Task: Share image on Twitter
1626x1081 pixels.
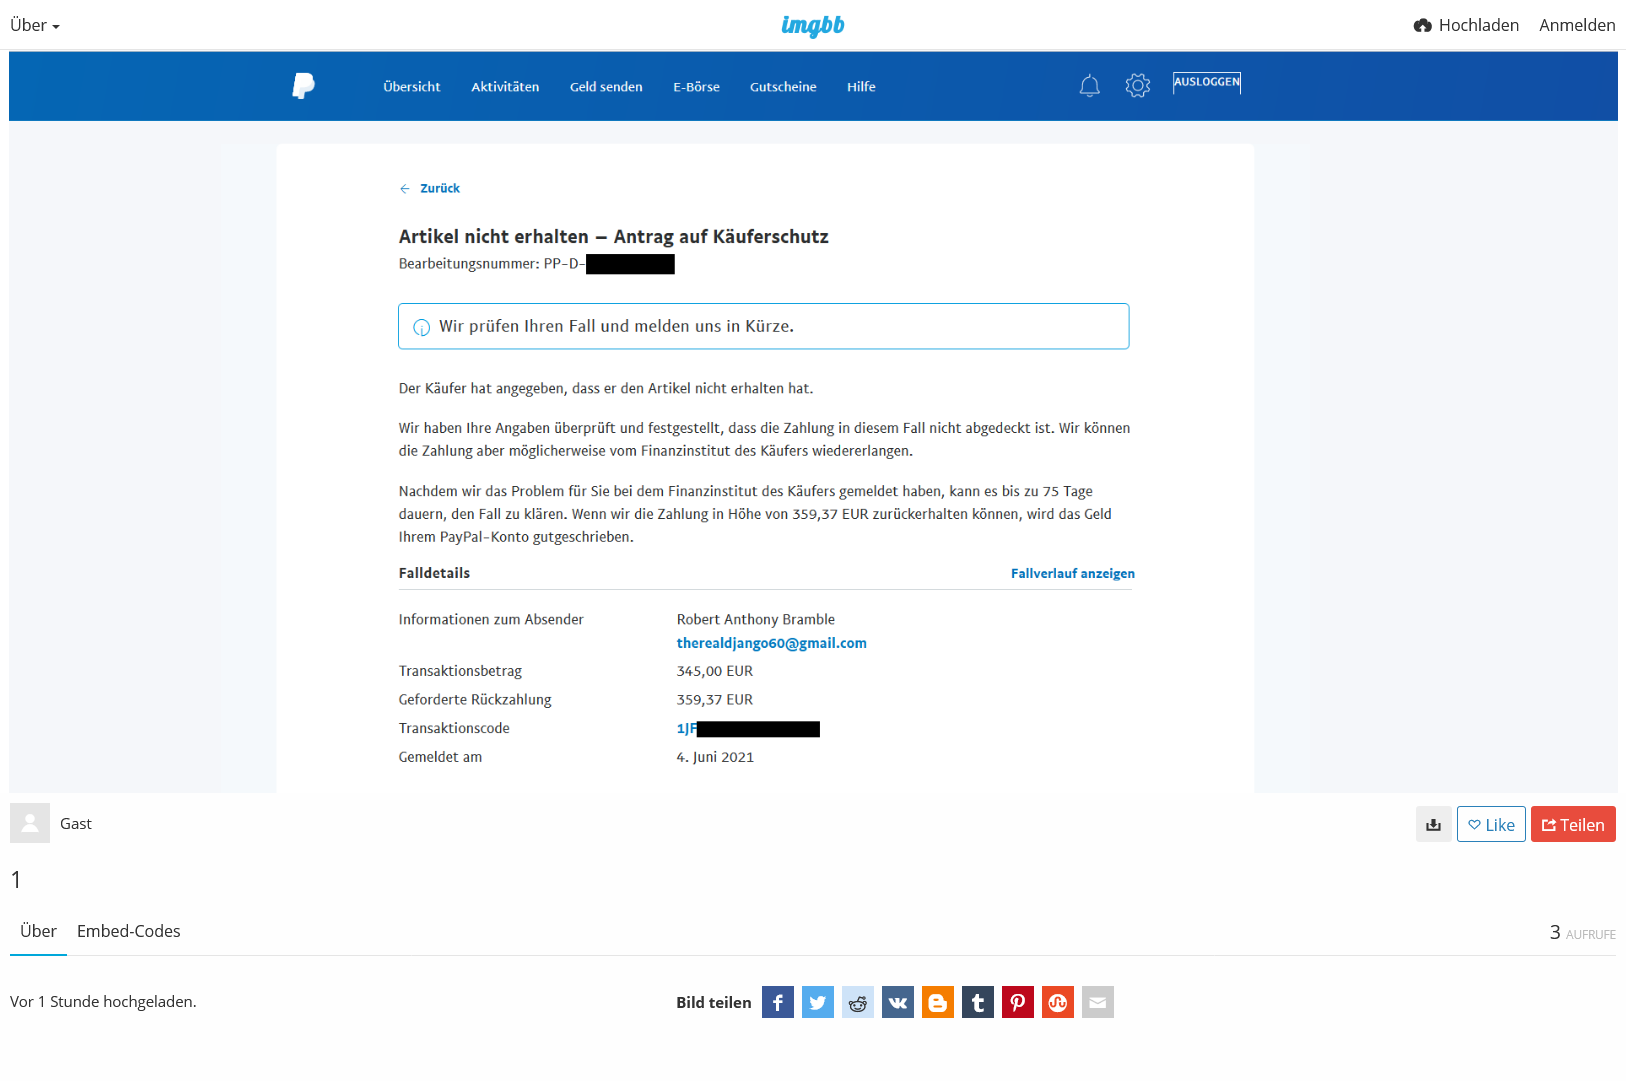Action: (x=818, y=1002)
